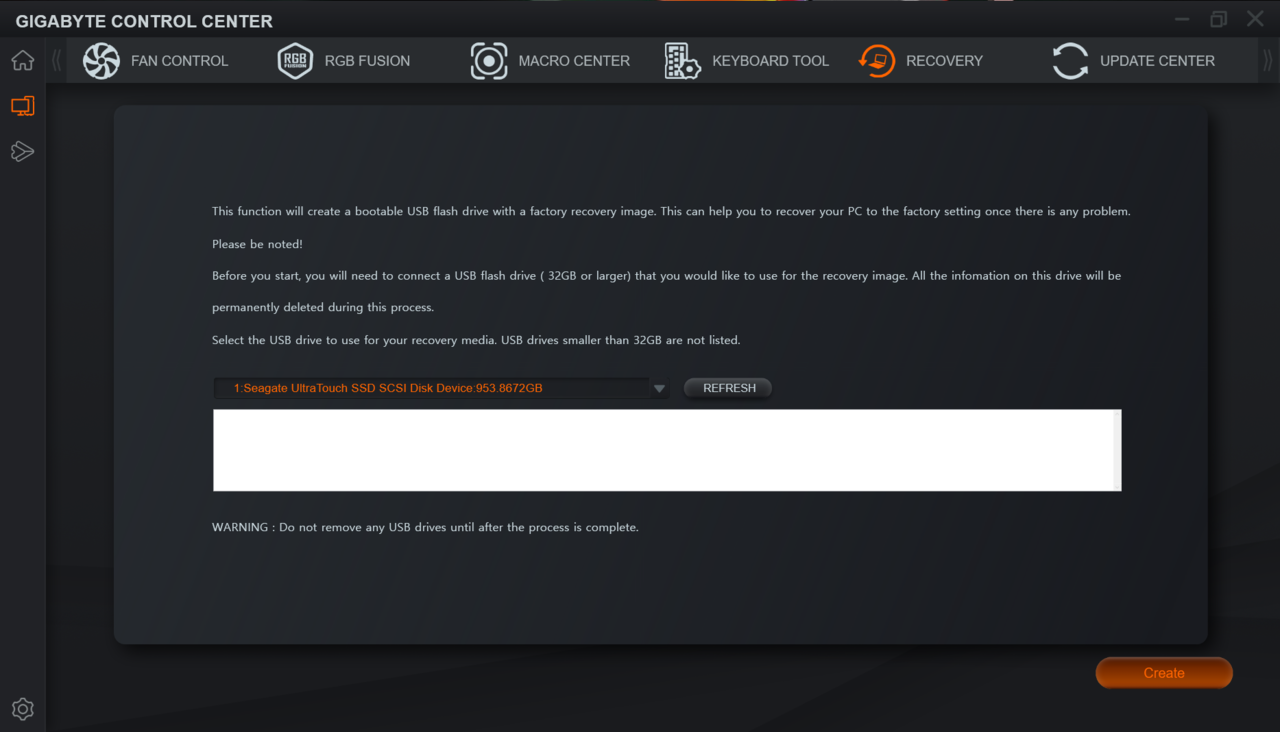Image resolution: width=1280 pixels, height=732 pixels.
Task: Click the Update Center arrows icon
Action: point(1070,61)
